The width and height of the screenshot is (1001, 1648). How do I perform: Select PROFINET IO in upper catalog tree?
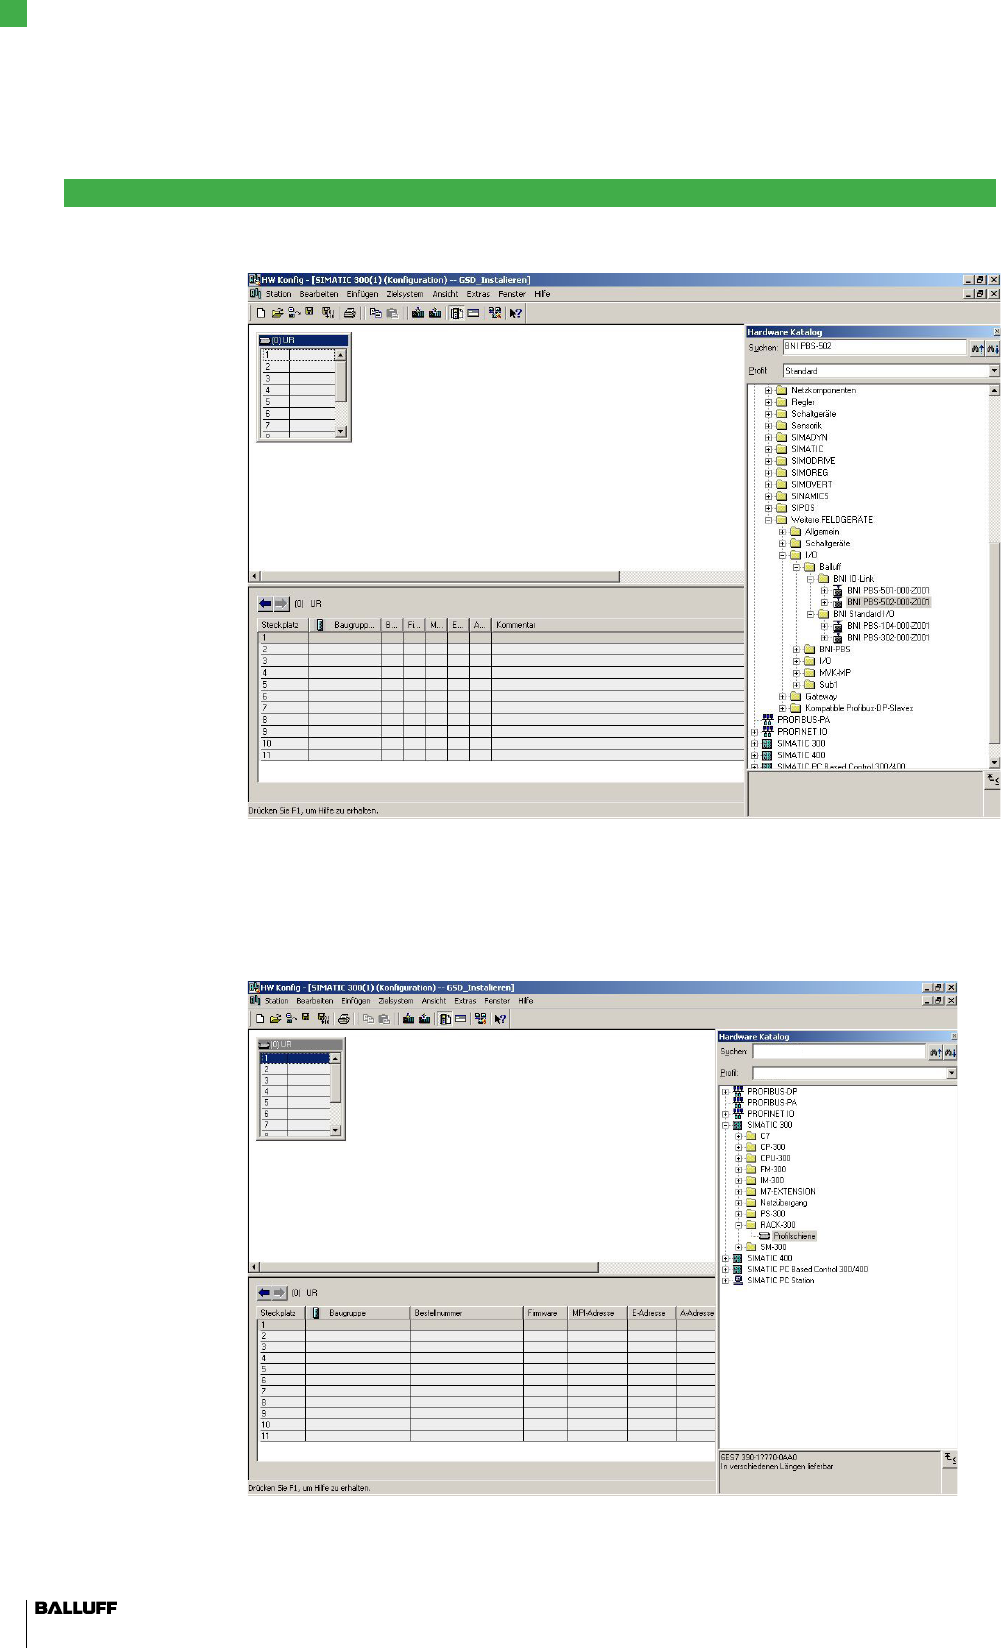pos(802,732)
